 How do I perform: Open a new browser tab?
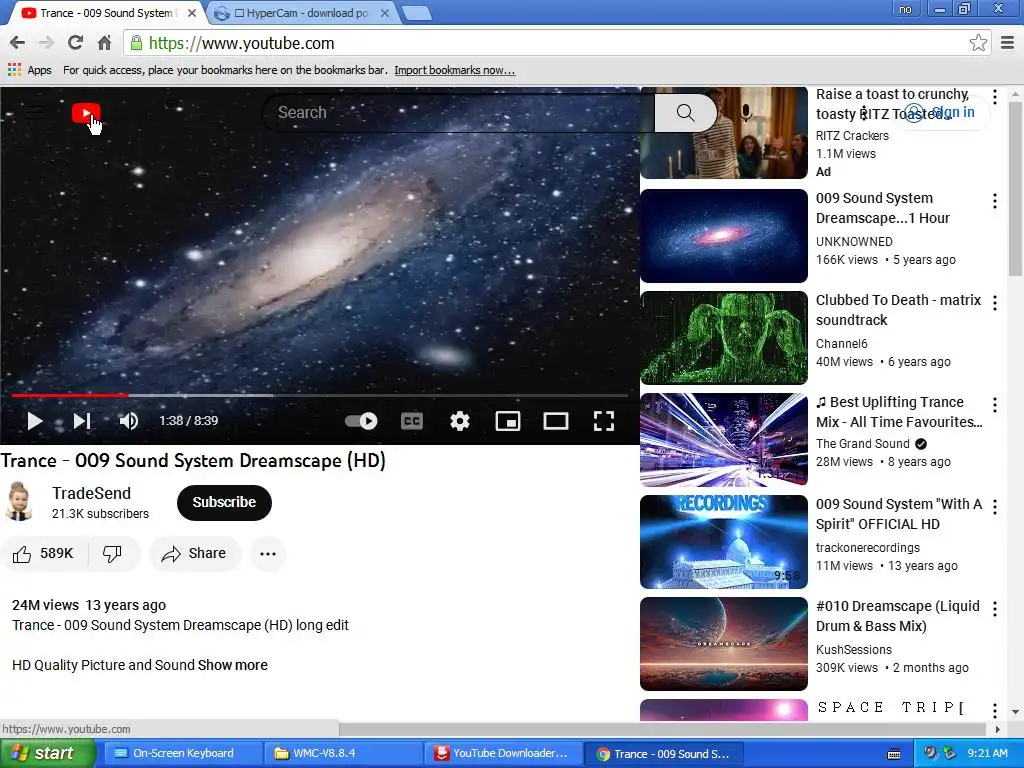coord(416,13)
